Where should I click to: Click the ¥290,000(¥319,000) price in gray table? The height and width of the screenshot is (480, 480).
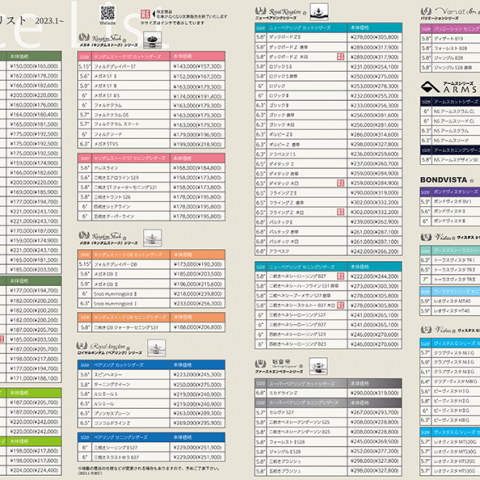click(x=374, y=393)
